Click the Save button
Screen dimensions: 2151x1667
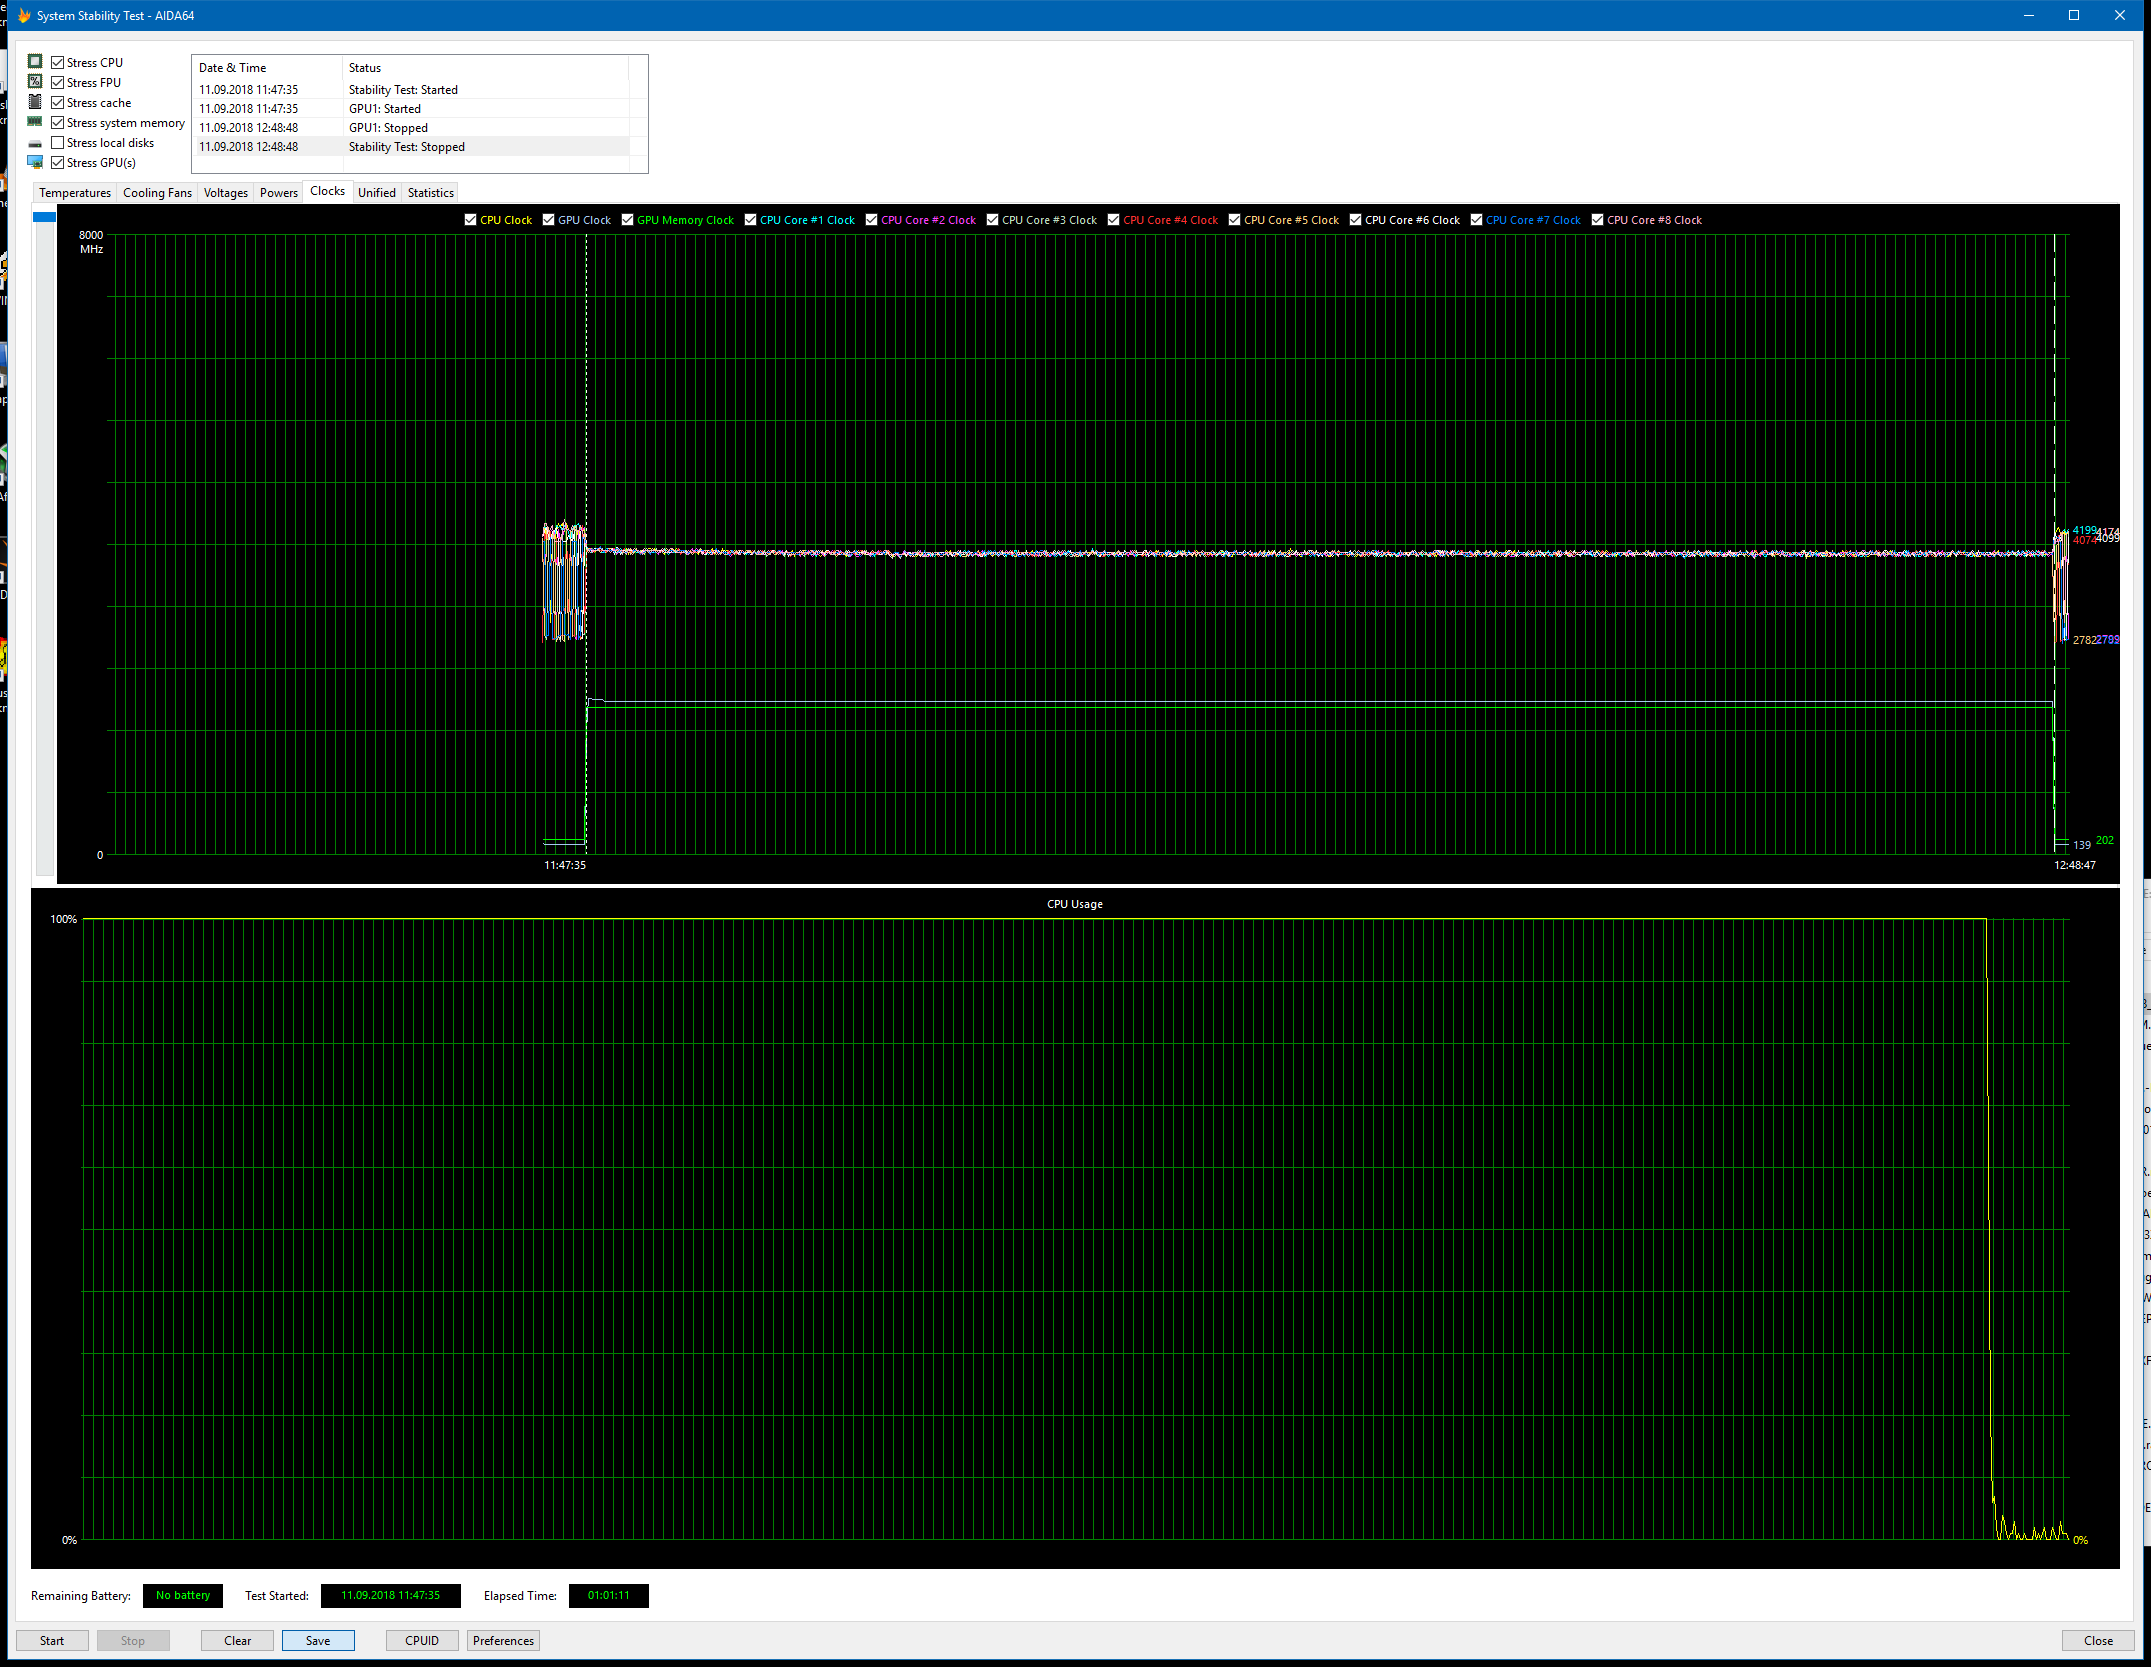click(x=318, y=1640)
